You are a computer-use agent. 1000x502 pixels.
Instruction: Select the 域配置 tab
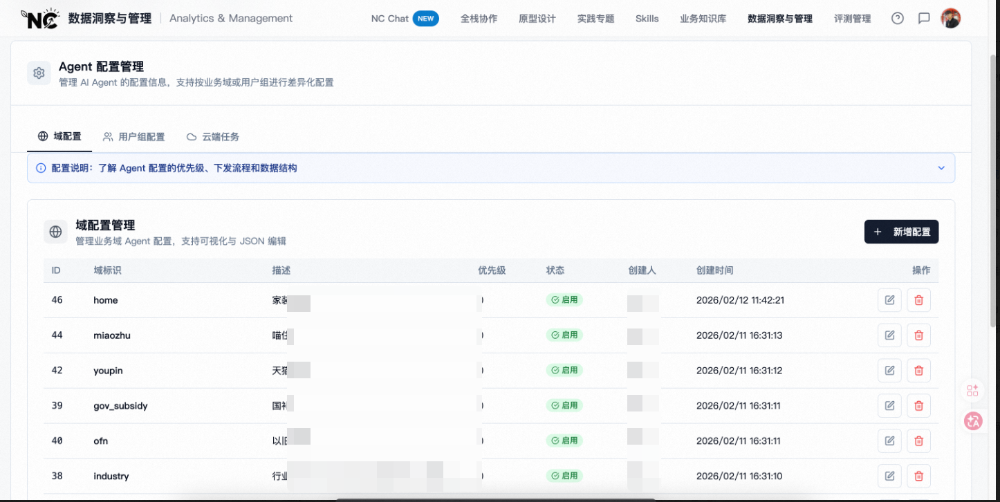pos(59,137)
